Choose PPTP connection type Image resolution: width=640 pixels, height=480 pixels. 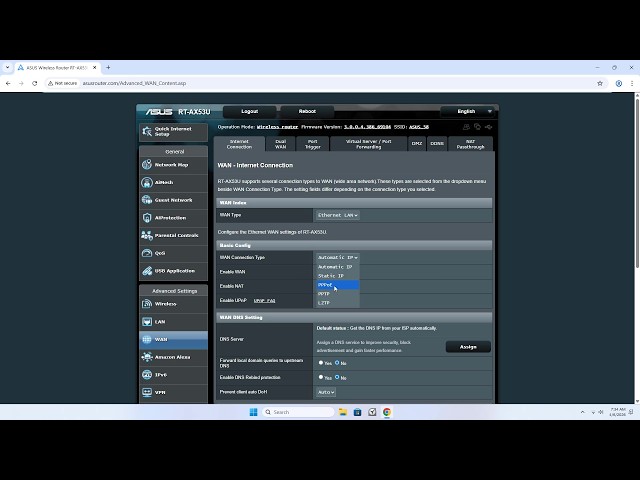[338, 294]
